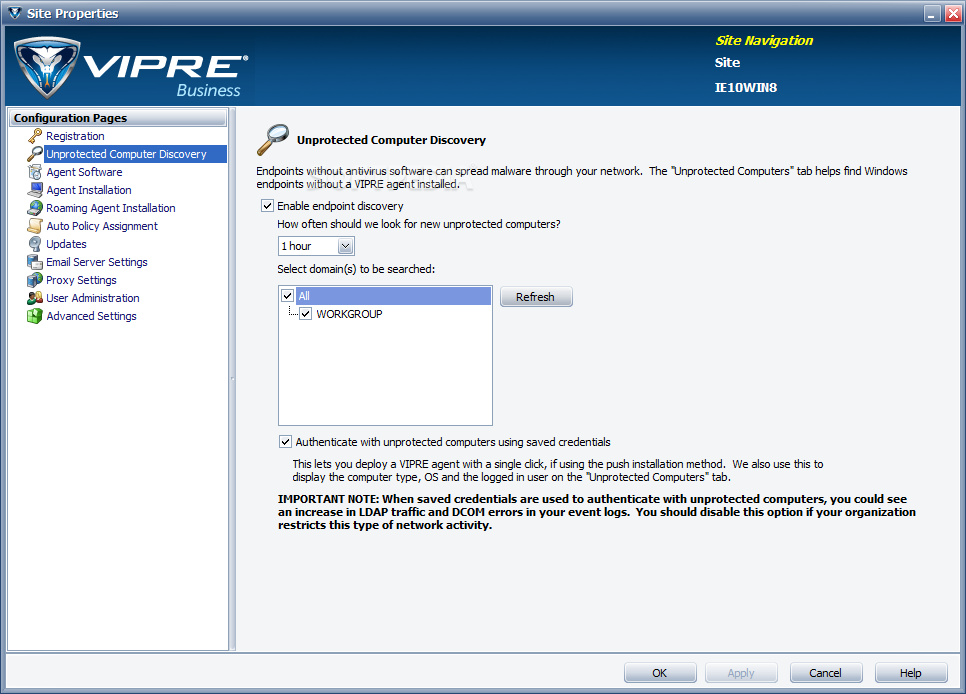
Task: Click the Roaming Agent Installation globe icon
Action: (x=35, y=208)
